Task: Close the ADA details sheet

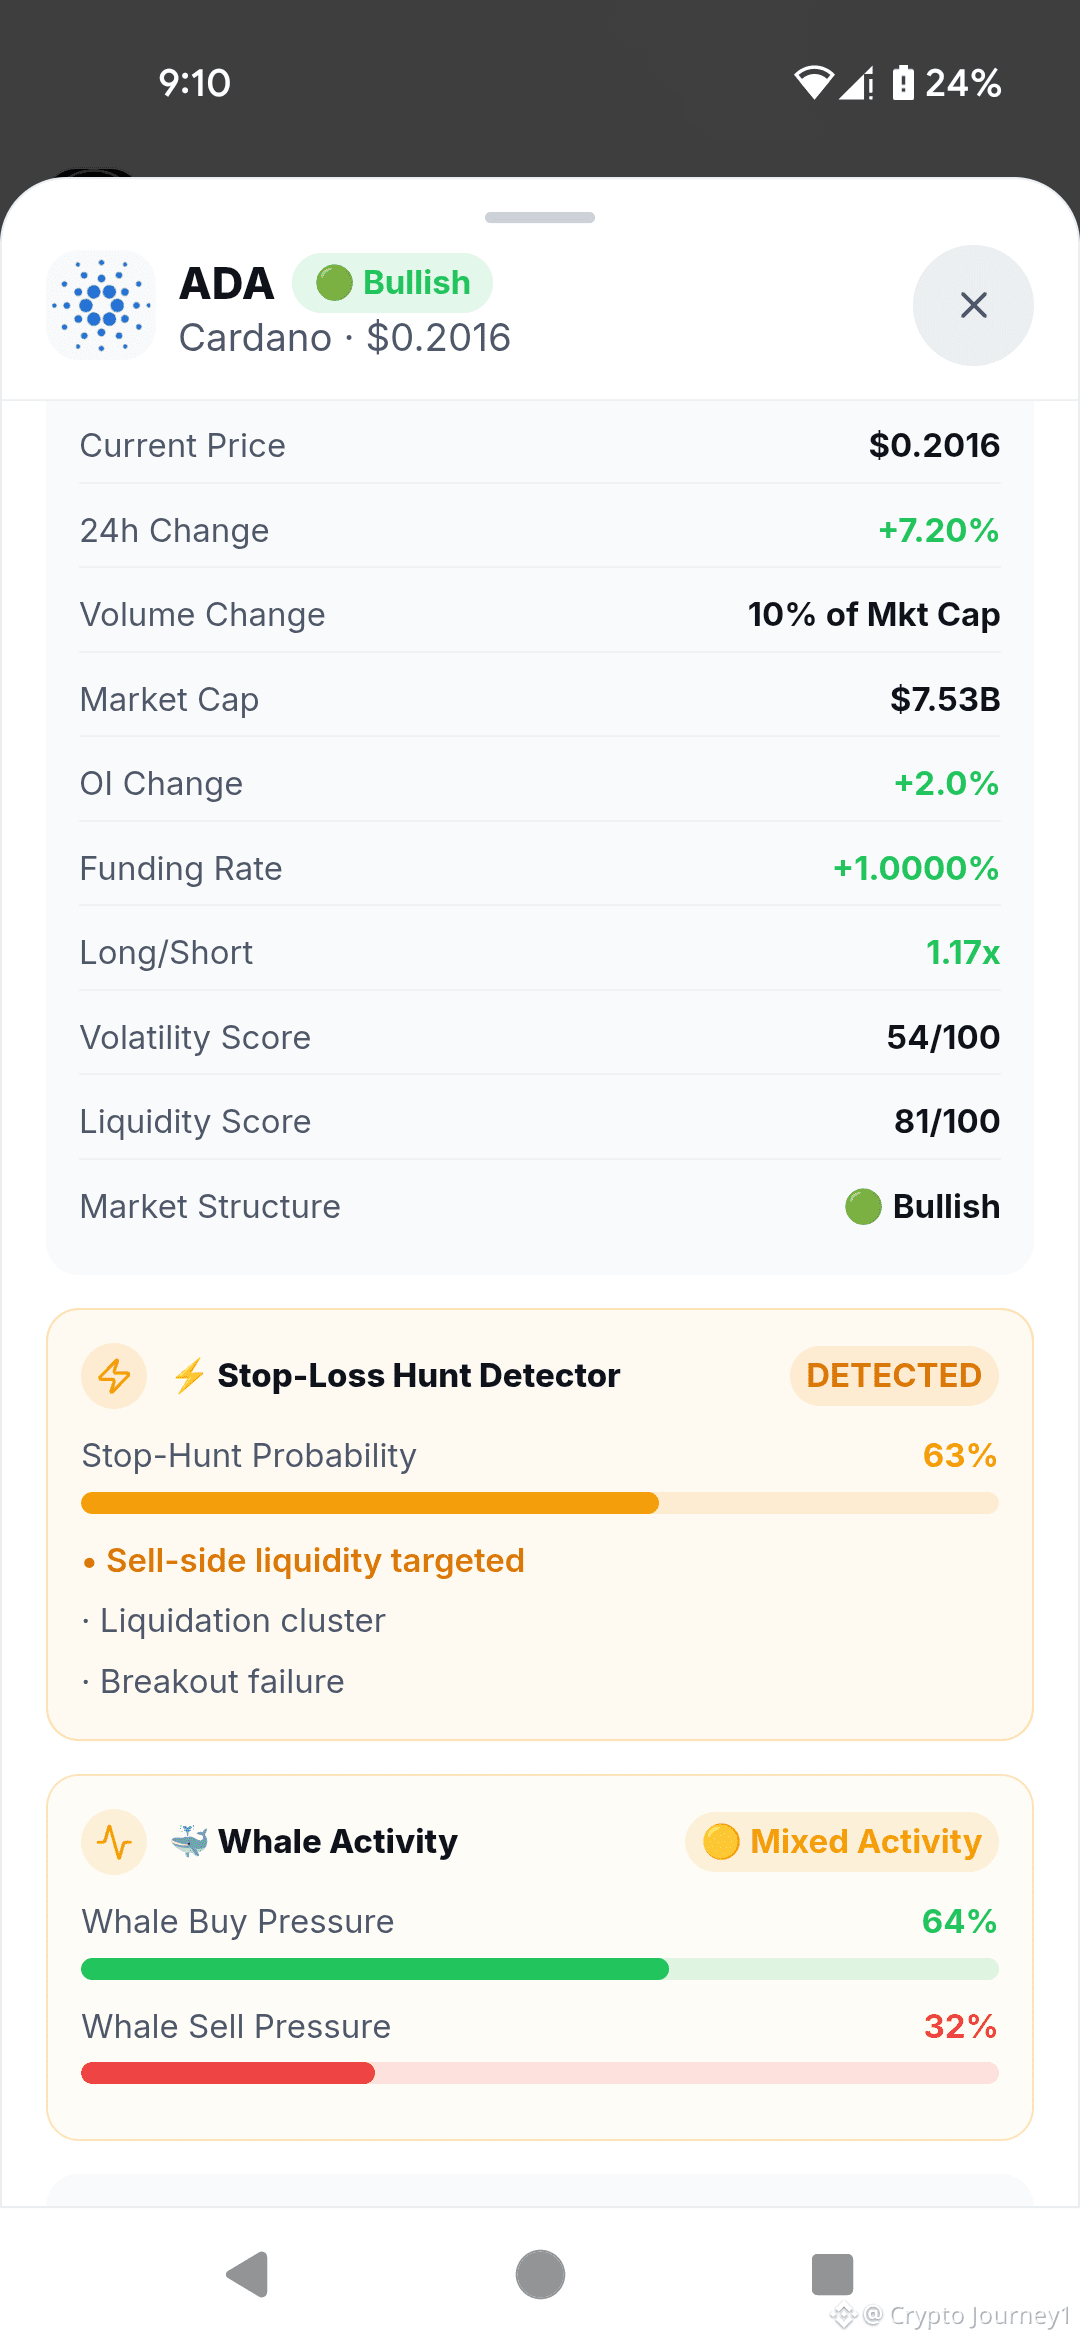Action: tap(973, 305)
